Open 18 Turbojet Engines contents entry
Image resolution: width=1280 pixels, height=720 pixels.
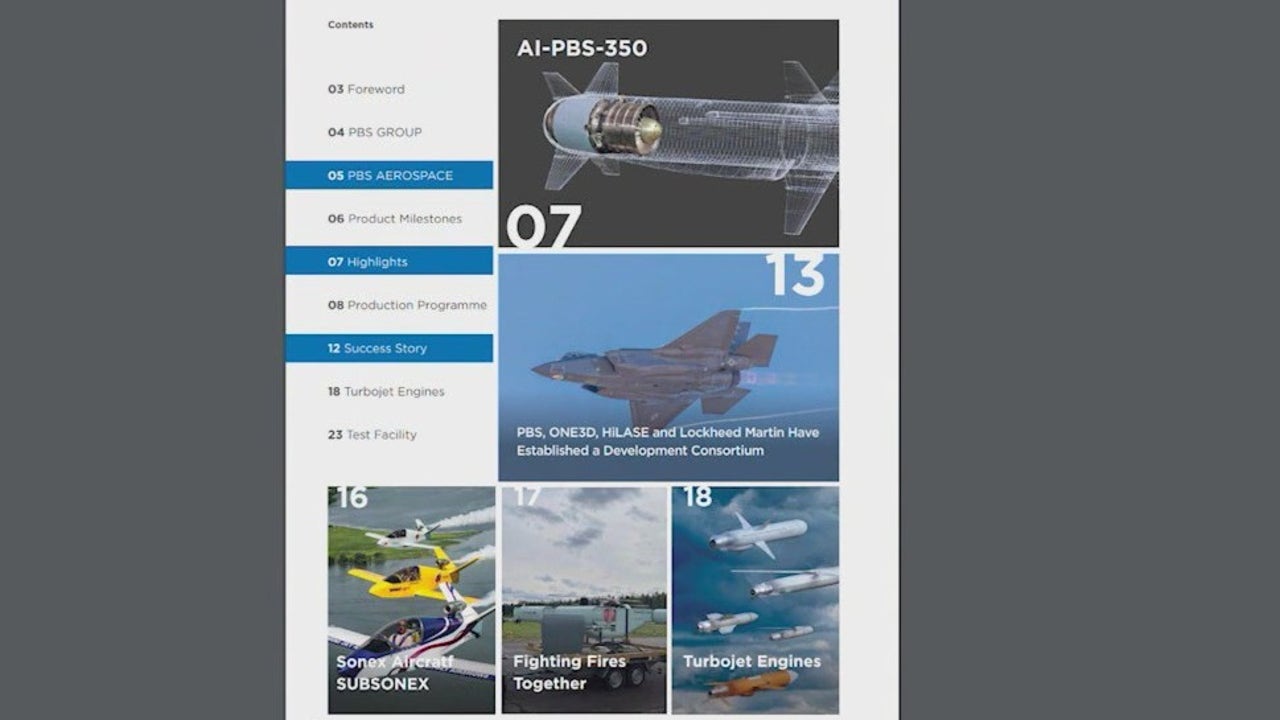(386, 391)
